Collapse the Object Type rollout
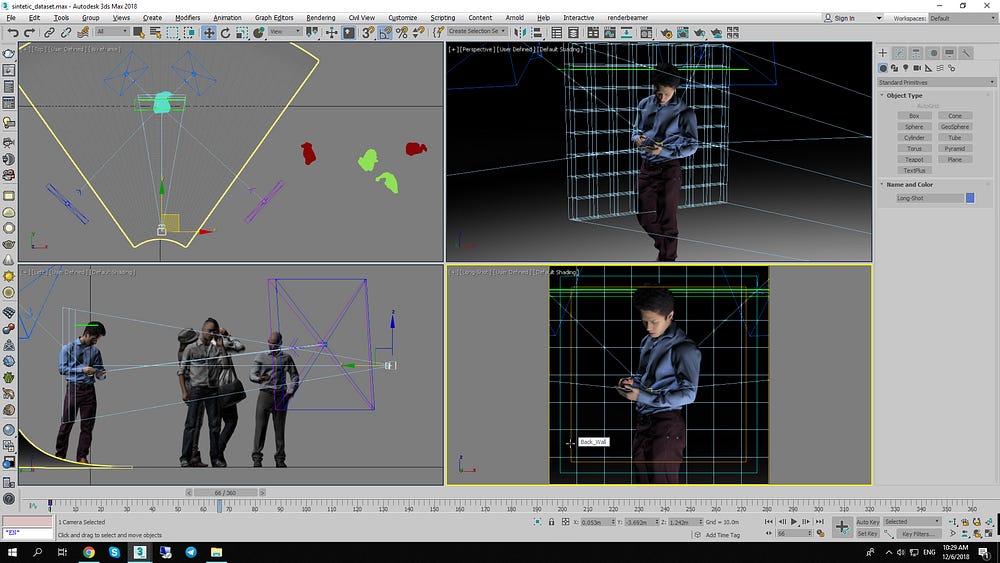1000x563 pixels. click(x=904, y=96)
